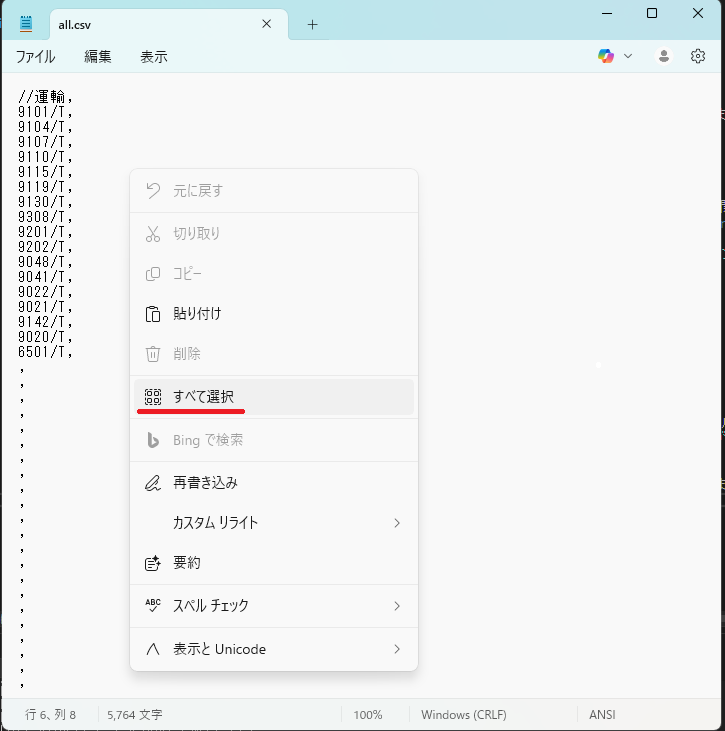725x731 pixels.
Task: Click the line 9202/T,
Action: [46, 247]
